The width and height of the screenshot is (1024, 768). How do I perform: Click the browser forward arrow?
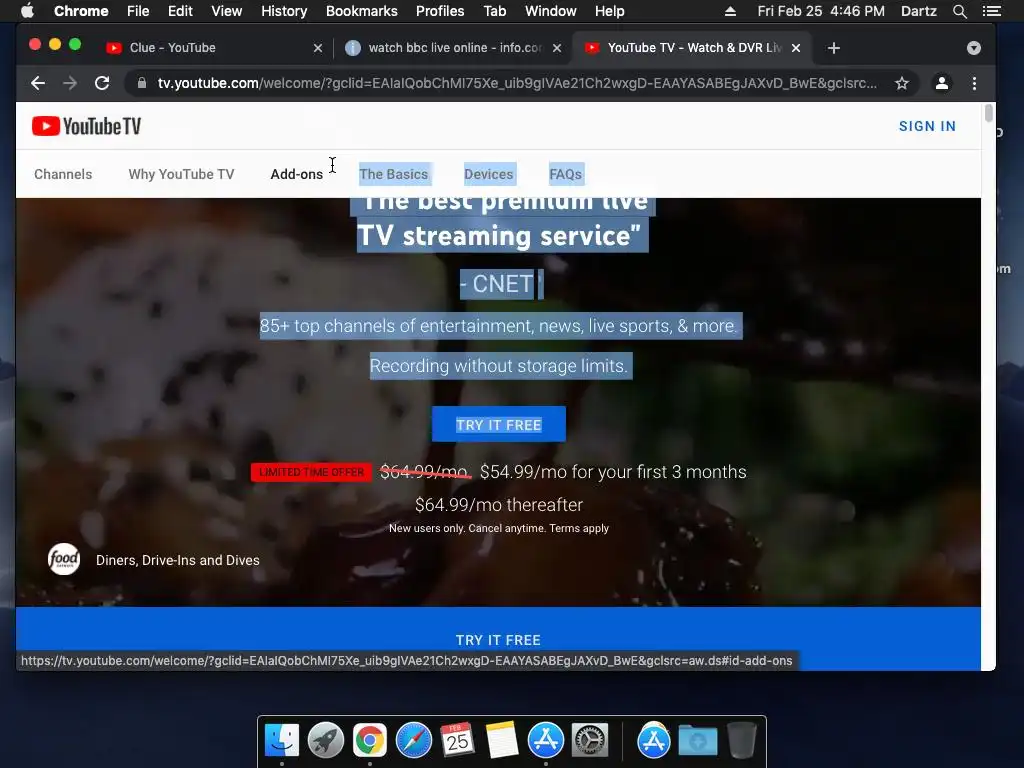[x=70, y=83]
